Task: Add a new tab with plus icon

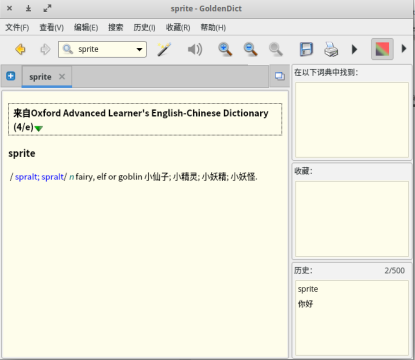Action: click(x=11, y=76)
